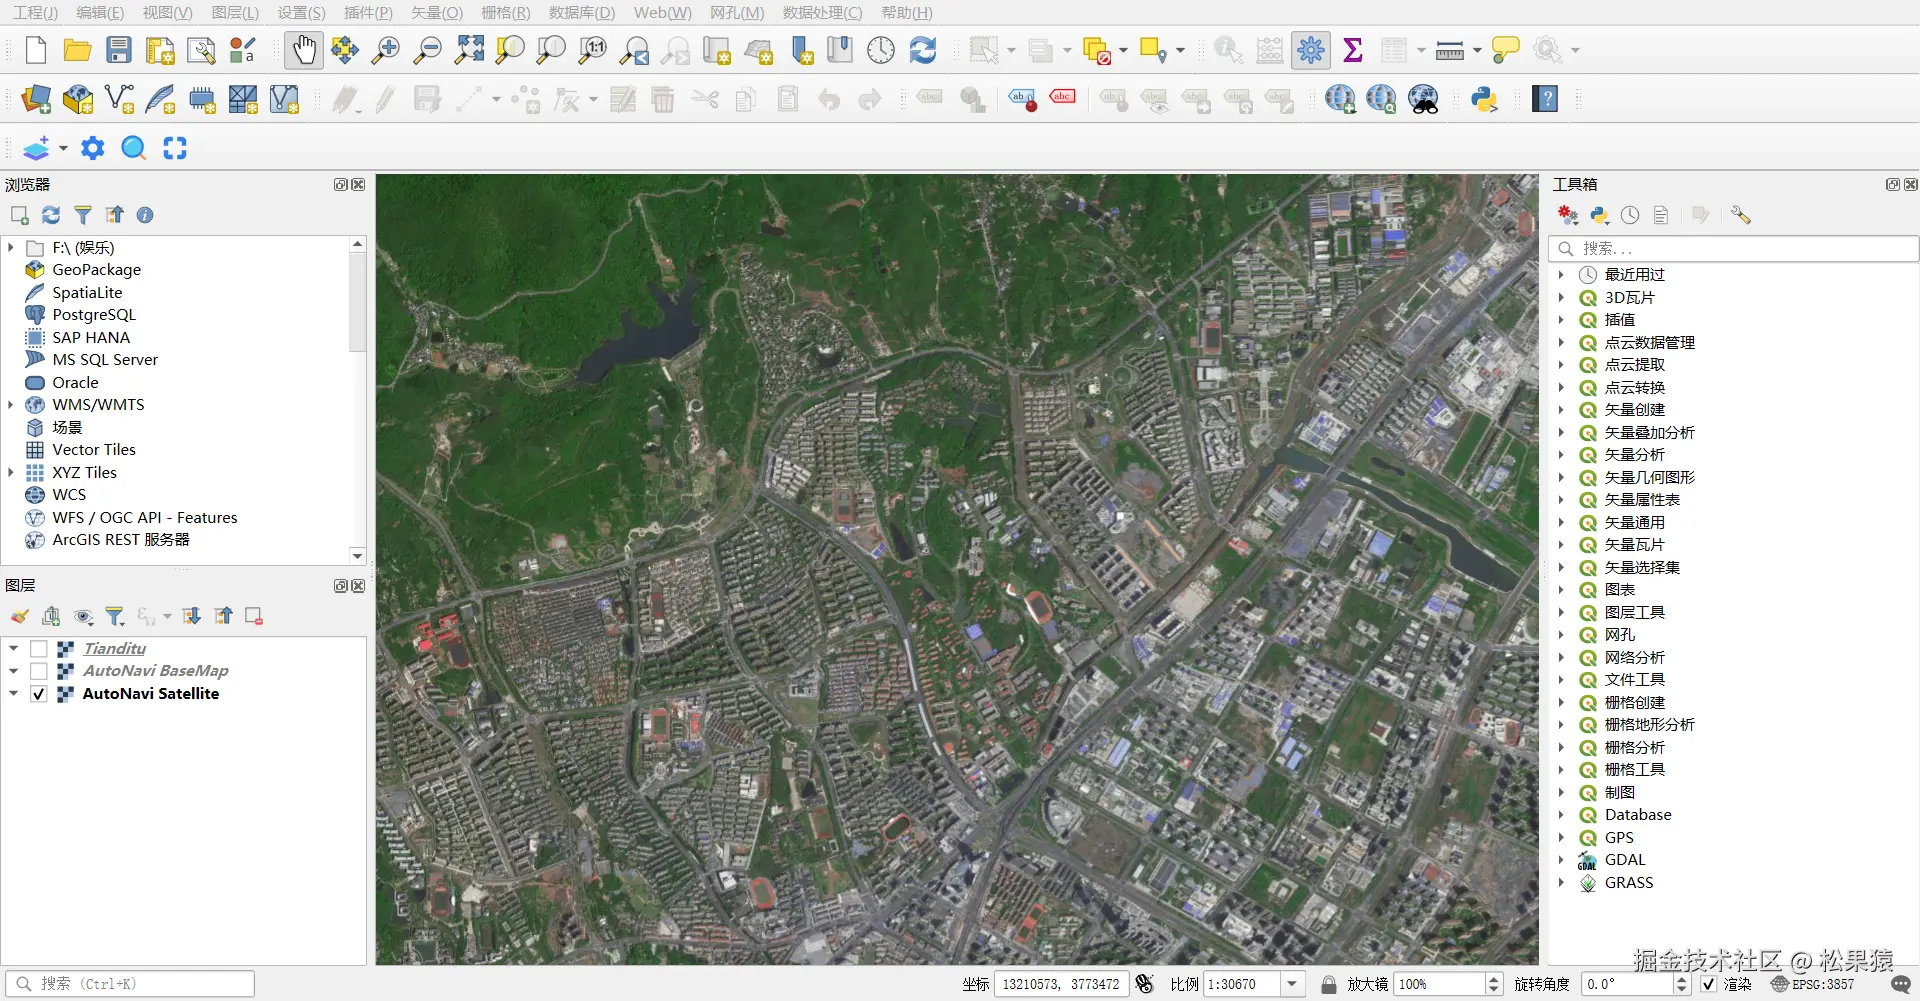Screen dimensions: 1920x1001
Task: Enable the Tianditu layer checkbox
Action: coord(39,649)
